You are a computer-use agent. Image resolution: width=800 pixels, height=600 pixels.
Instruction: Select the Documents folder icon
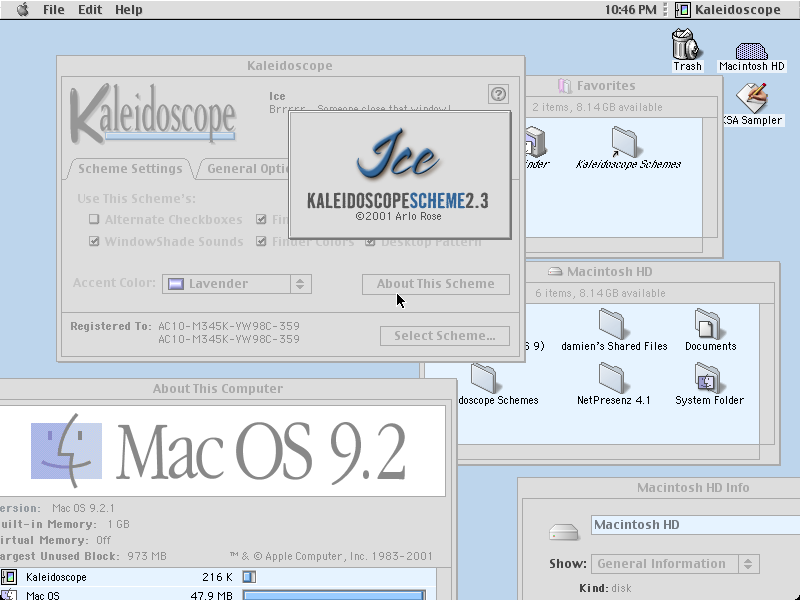708,324
